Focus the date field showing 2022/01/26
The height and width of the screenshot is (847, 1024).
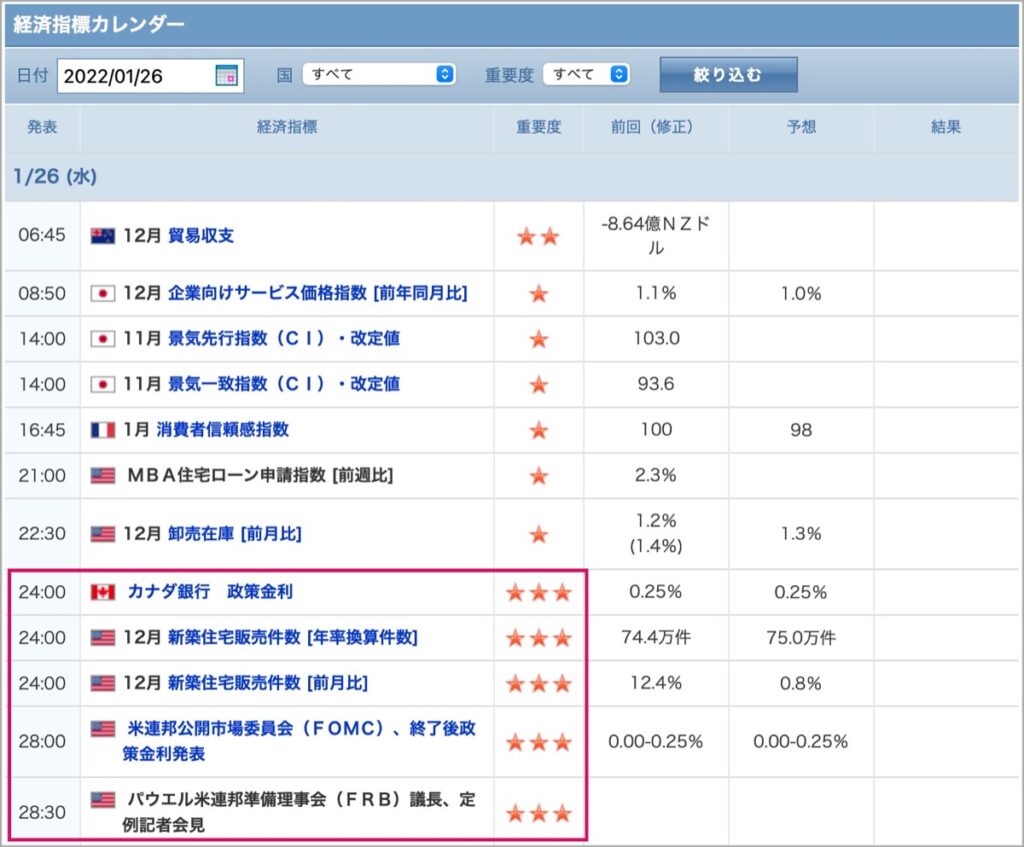pyautogui.click(x=150, y=76)
